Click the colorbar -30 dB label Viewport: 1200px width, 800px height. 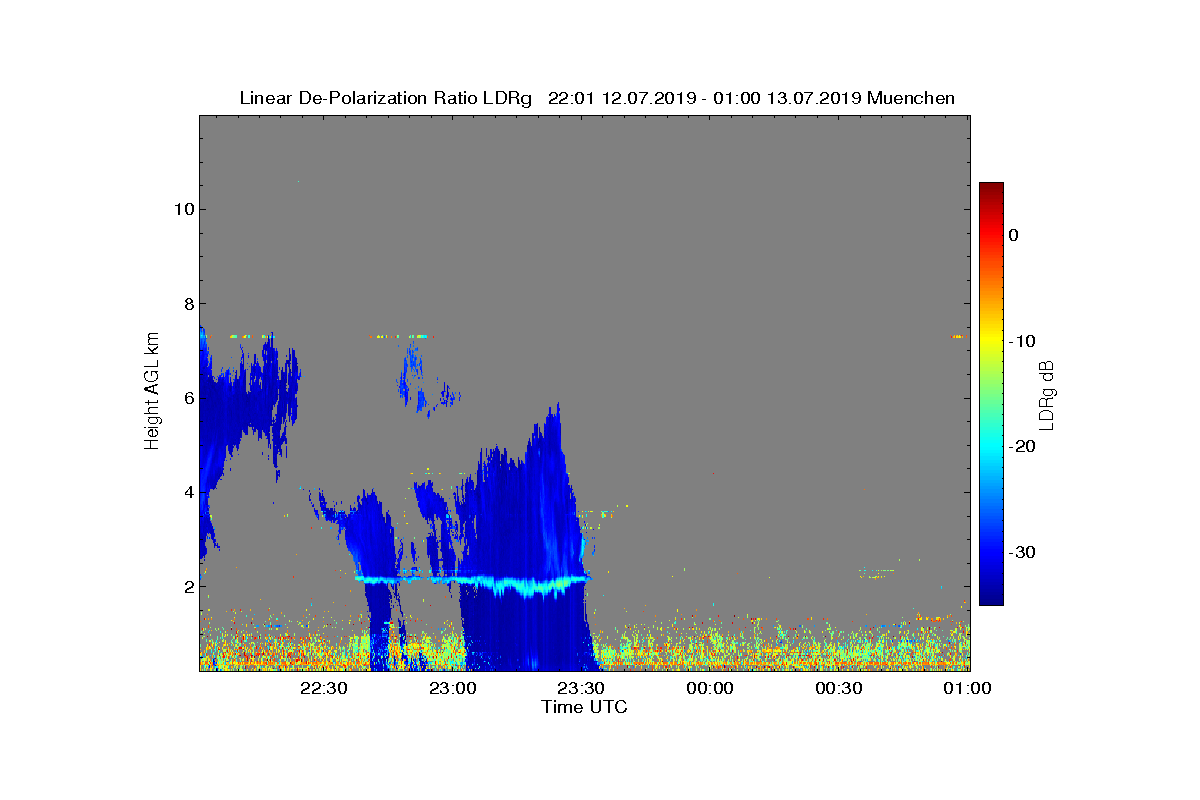pos(1021,552)
